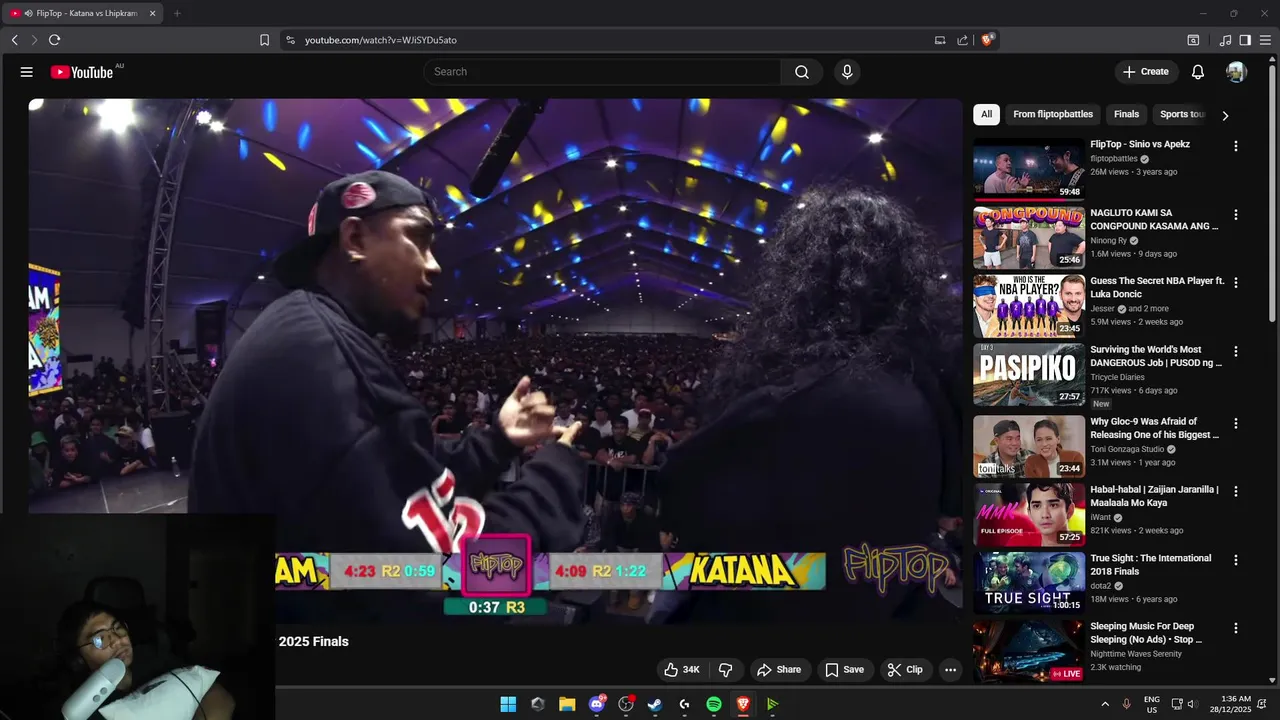This screenshot has height=720, width=1280.
Task: Open Brave Shields lion icon
Action: (987, 40)
